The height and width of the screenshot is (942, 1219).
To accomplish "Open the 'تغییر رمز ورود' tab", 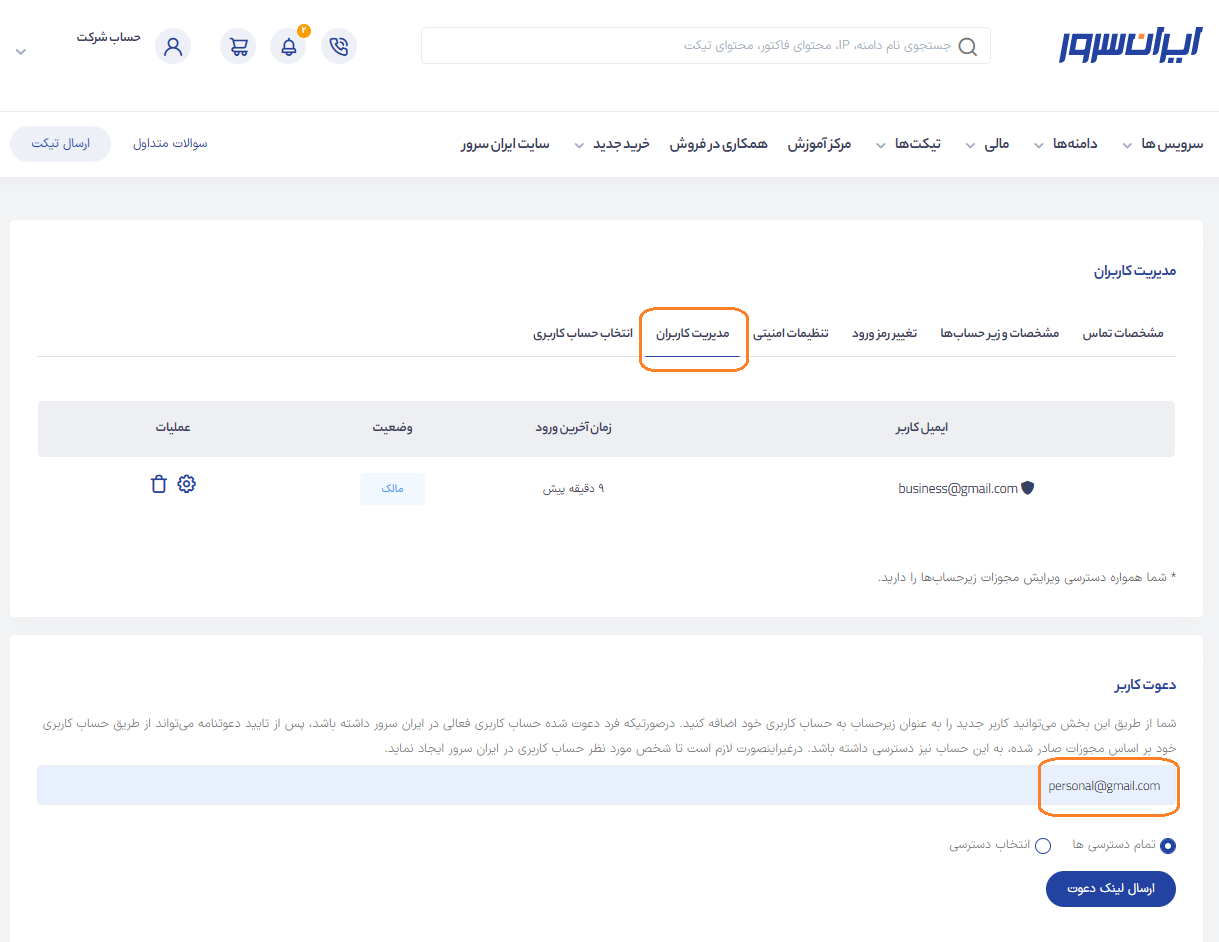I will (884, 333).
